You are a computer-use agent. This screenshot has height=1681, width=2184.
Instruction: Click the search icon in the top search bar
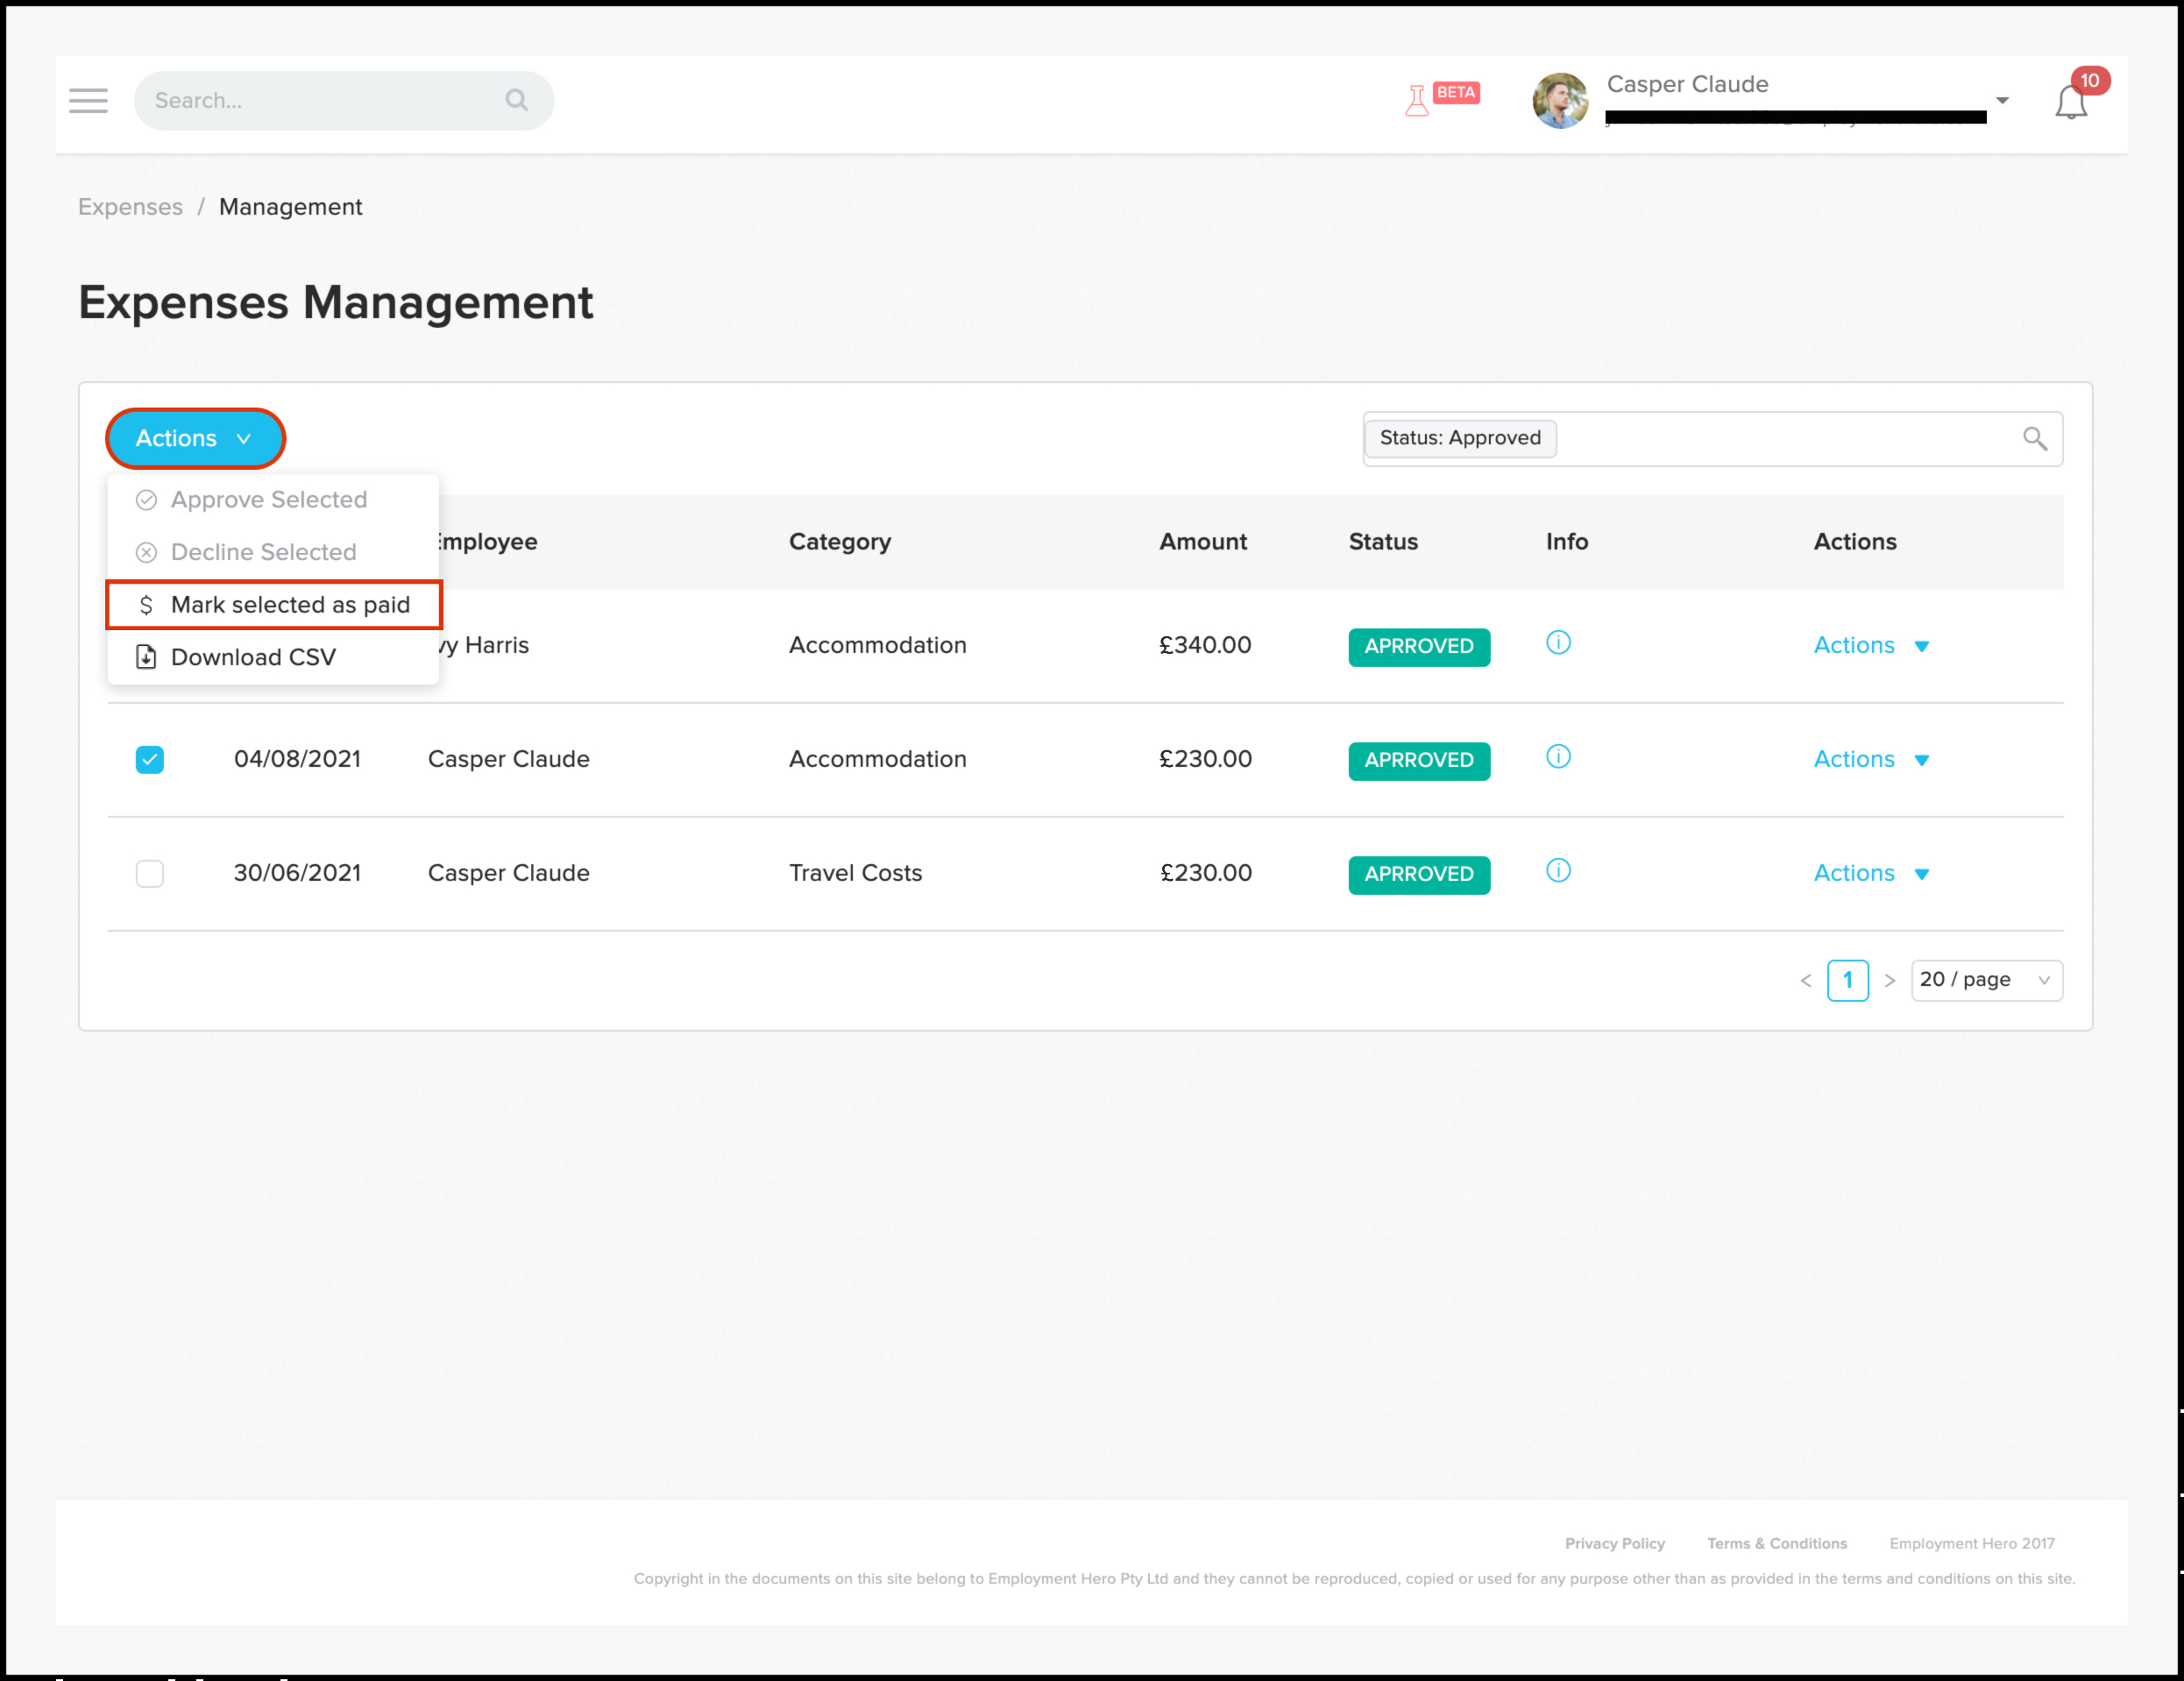516,100
